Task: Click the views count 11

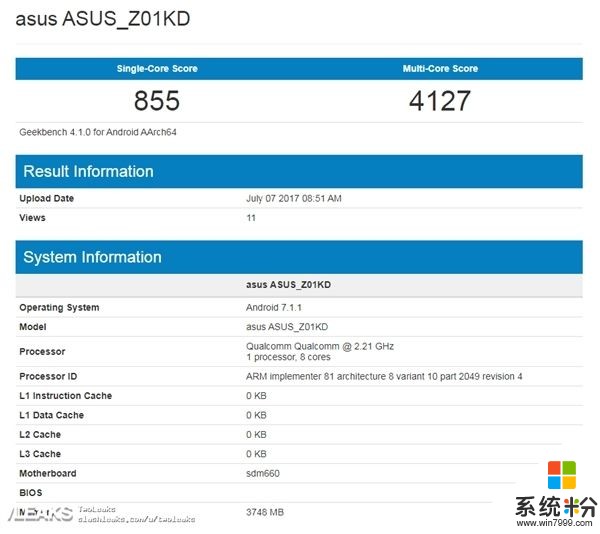Action: pos(251,218)
